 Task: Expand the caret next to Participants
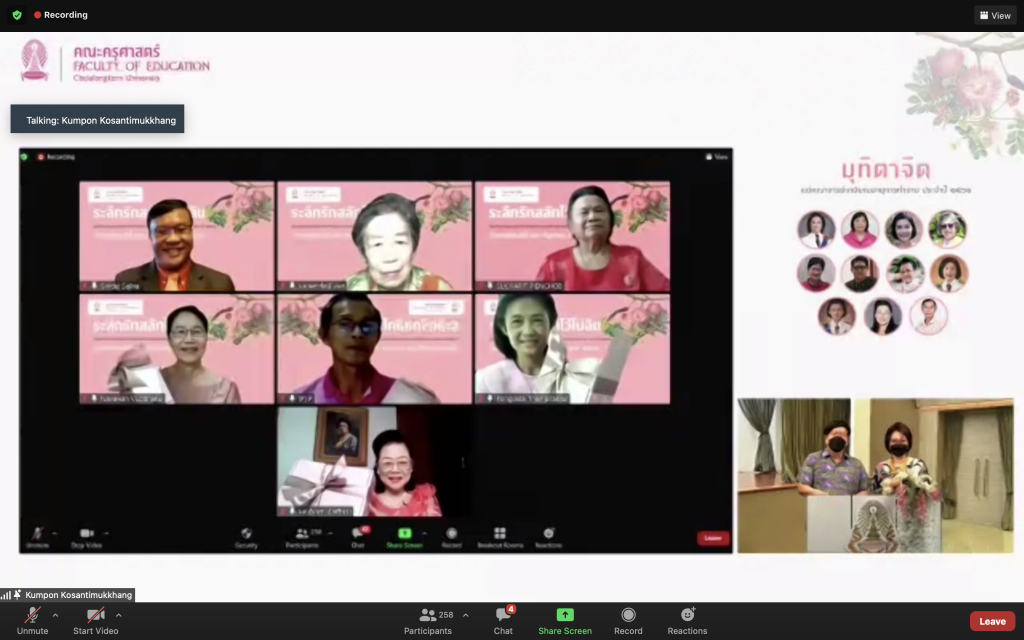coord(466,615)
